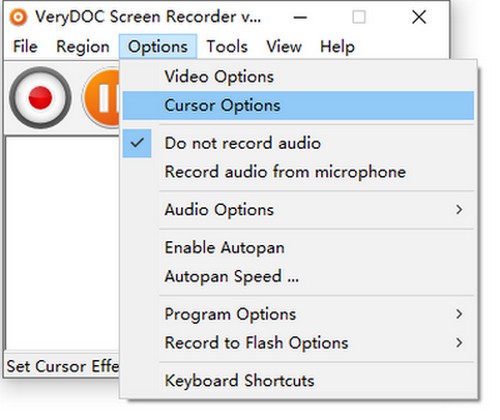
Task: Toggle the Do not record audio checkmark
Action: 137,143
